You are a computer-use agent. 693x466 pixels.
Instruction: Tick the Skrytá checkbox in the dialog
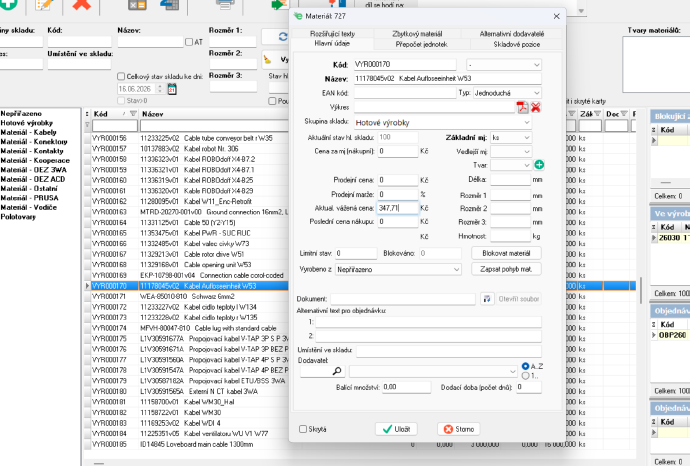coord(303,429)
